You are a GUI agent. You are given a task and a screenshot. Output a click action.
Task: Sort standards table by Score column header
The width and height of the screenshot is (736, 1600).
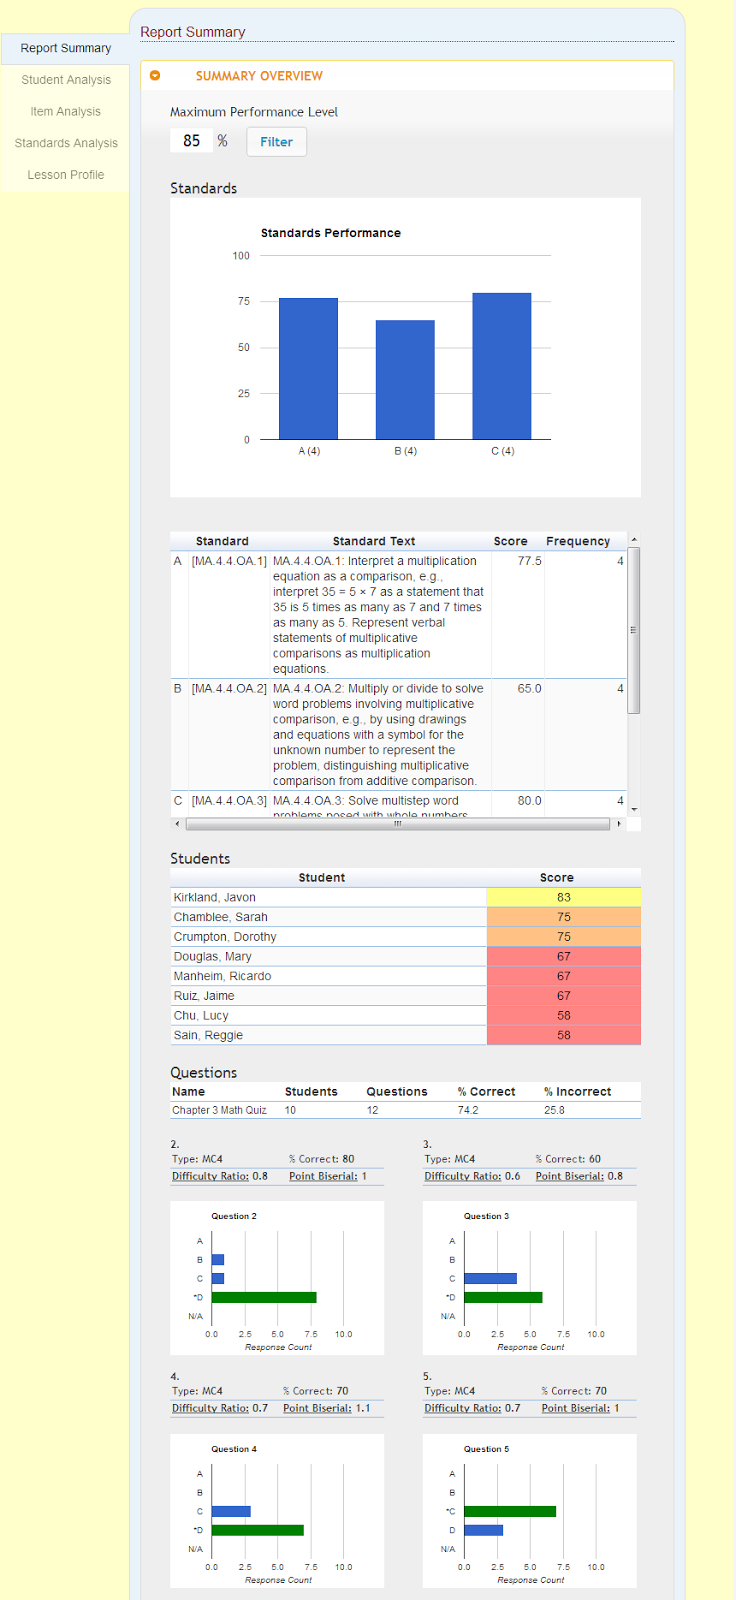pos(510,541)
